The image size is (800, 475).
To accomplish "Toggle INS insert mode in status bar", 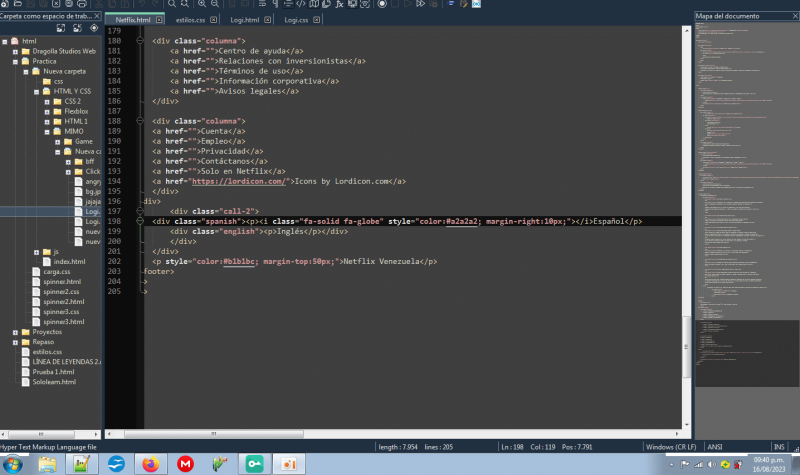I will click(779, 446).
